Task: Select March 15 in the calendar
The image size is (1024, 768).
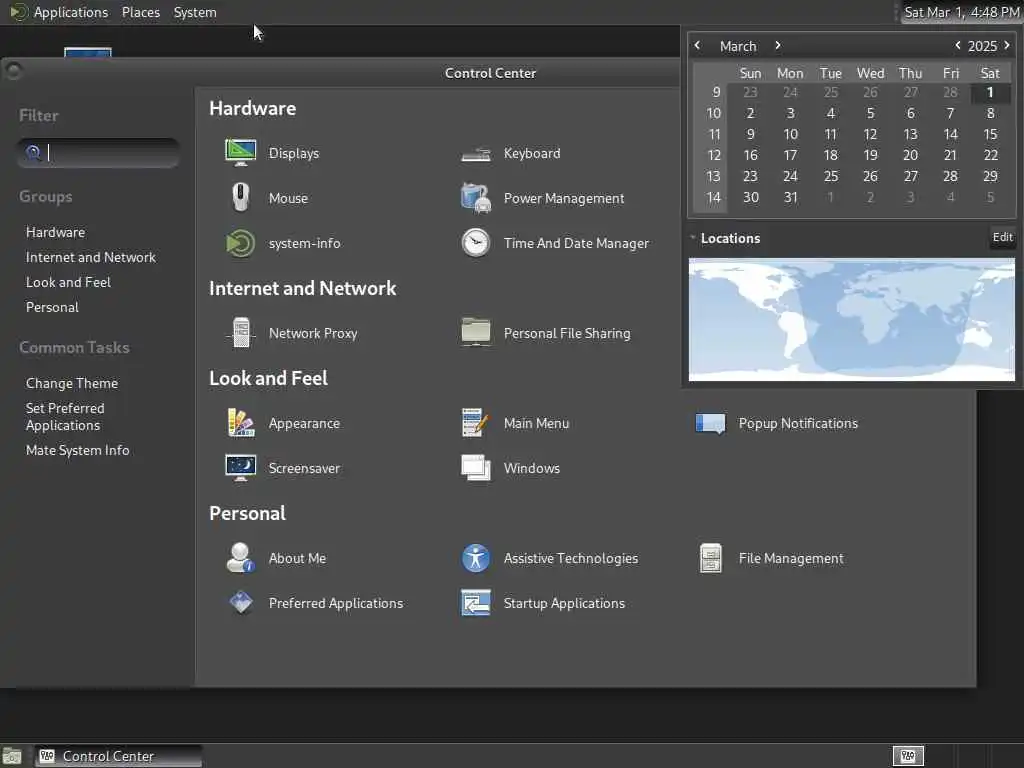Action: pos(990,134)
